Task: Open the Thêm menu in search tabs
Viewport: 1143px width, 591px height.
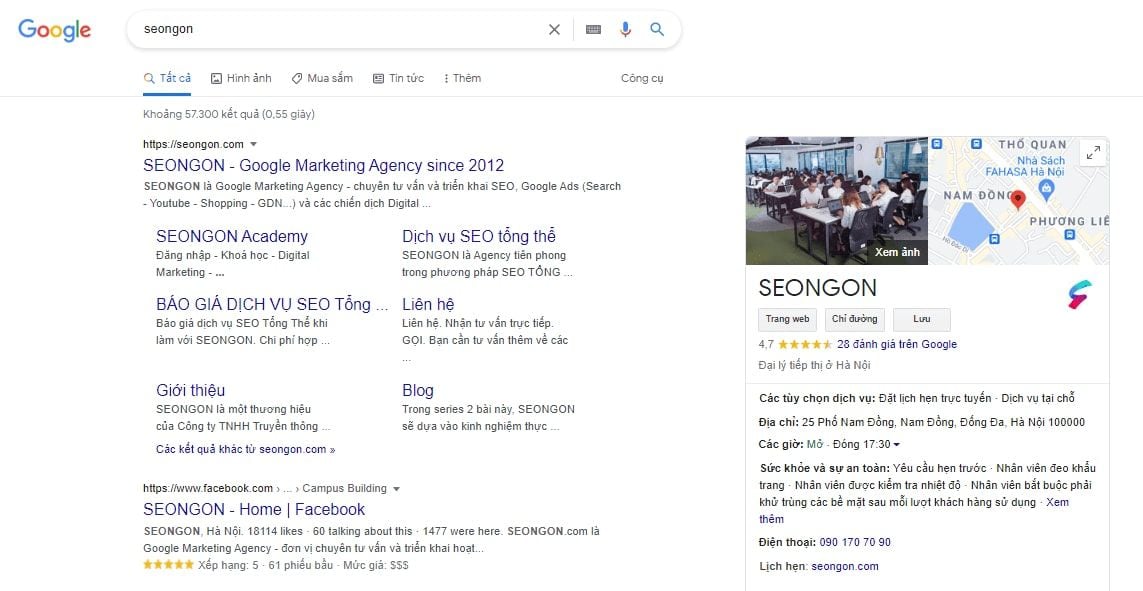Action: point(462,78)
